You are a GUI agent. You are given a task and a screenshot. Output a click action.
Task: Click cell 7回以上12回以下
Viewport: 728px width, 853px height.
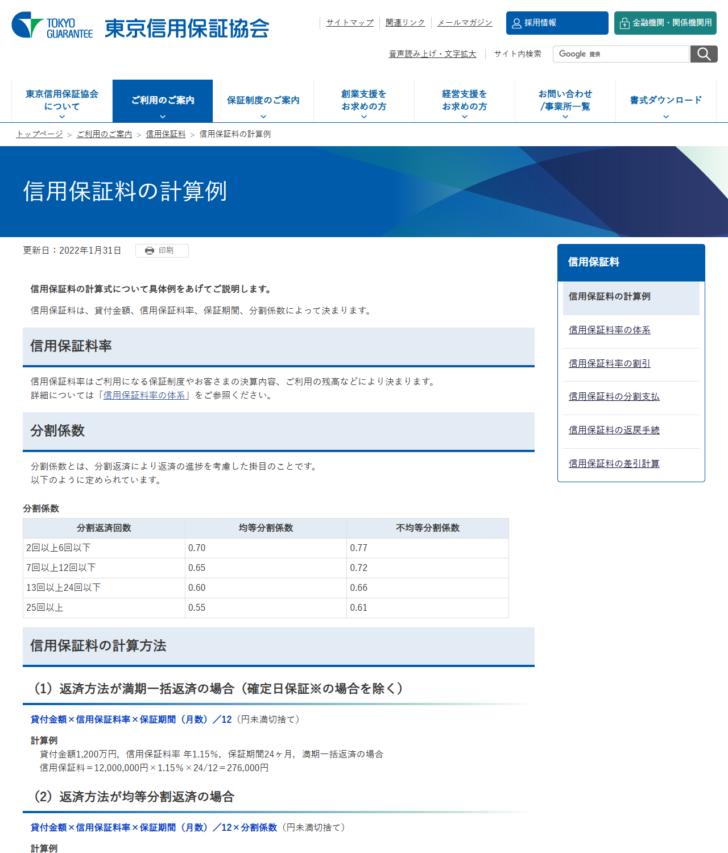[x=104, y=568]
